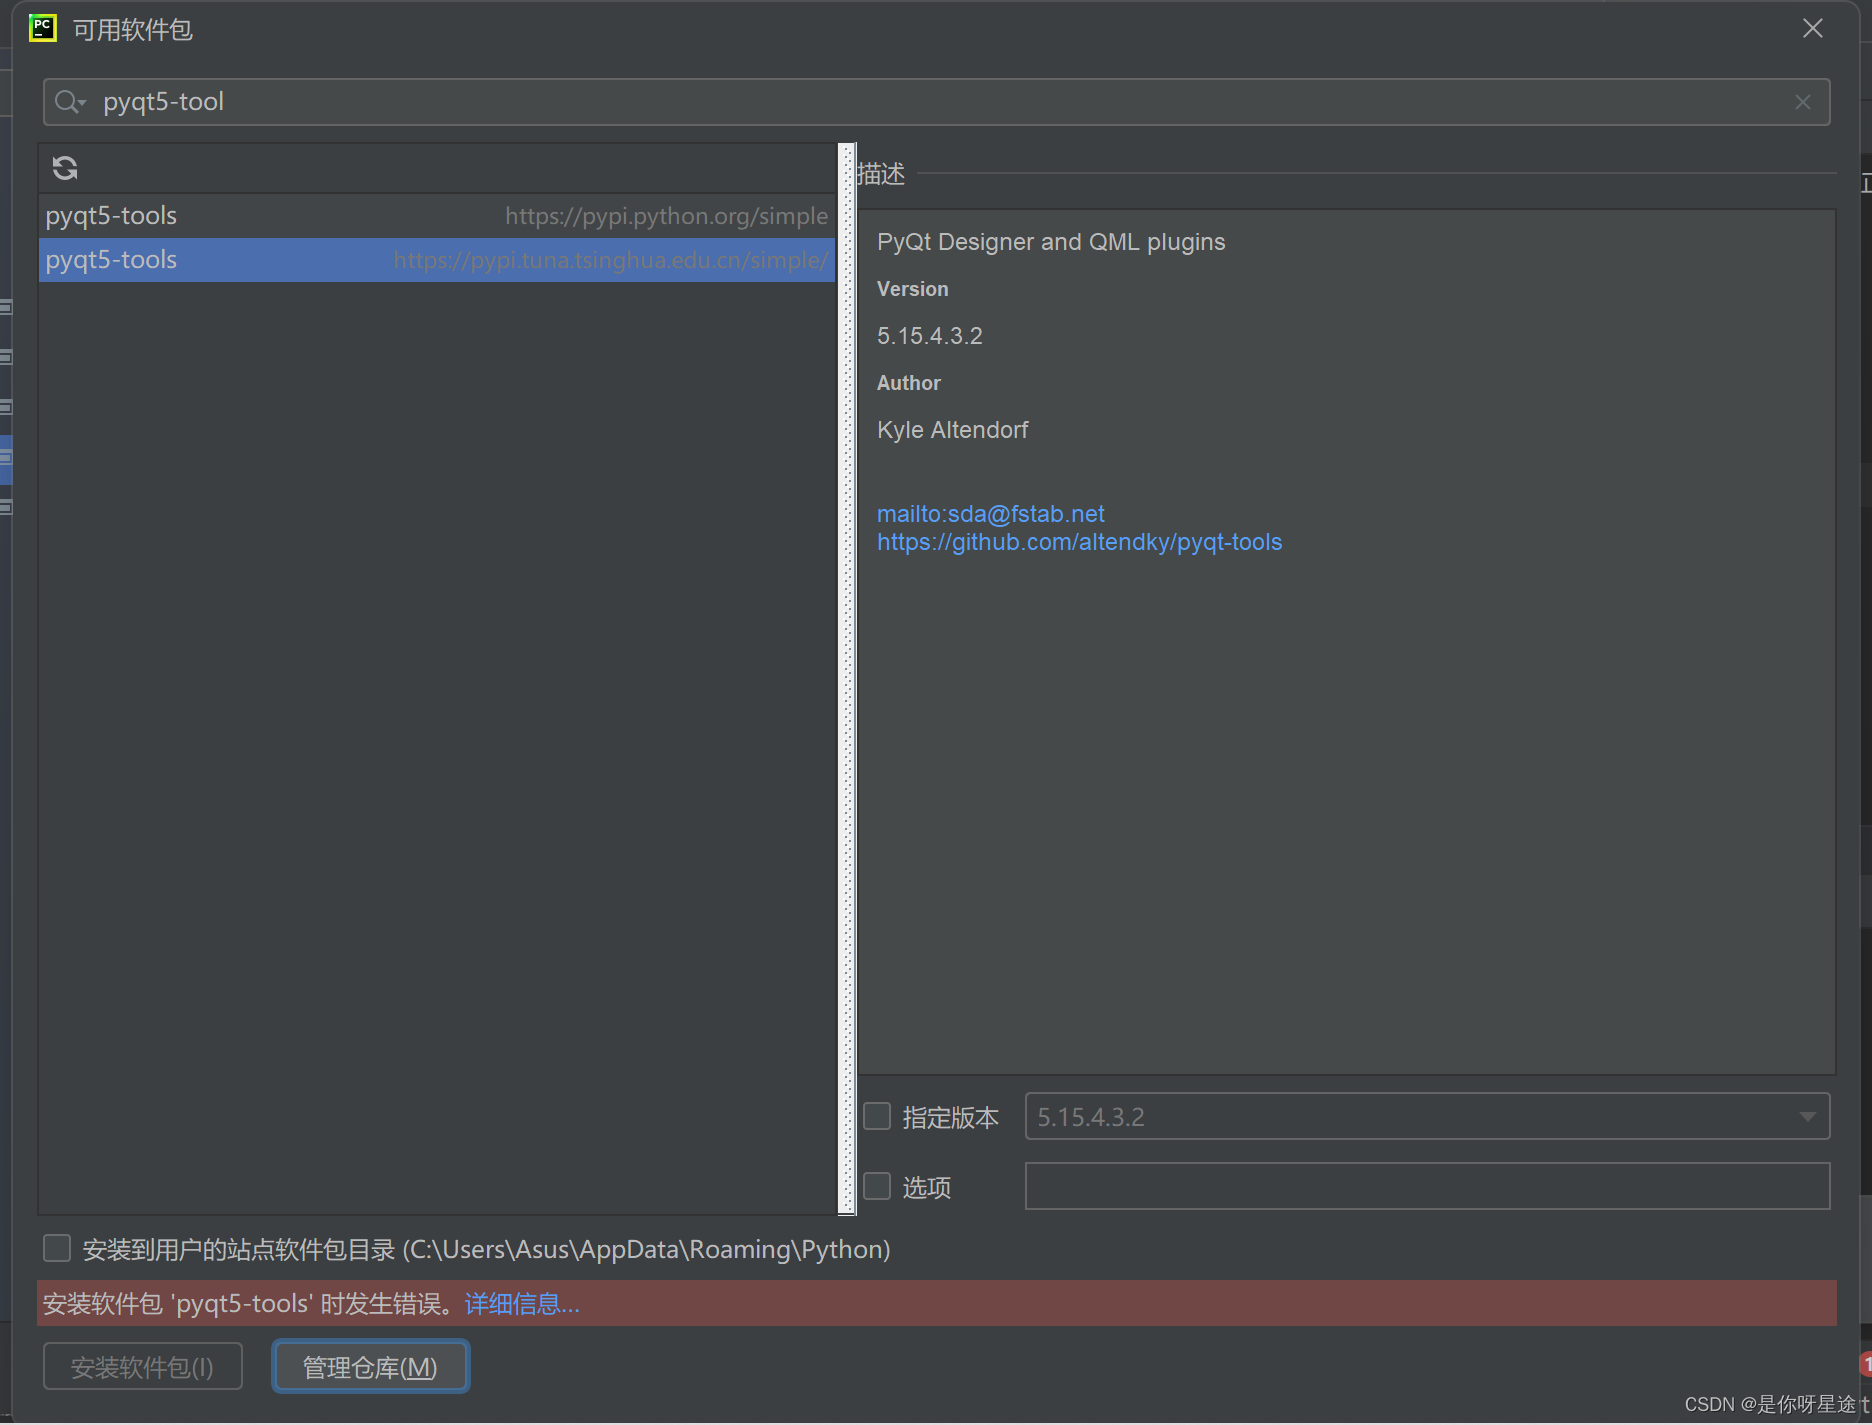Click the version value 5.15.4.3.2 in description

click(929, 336)
